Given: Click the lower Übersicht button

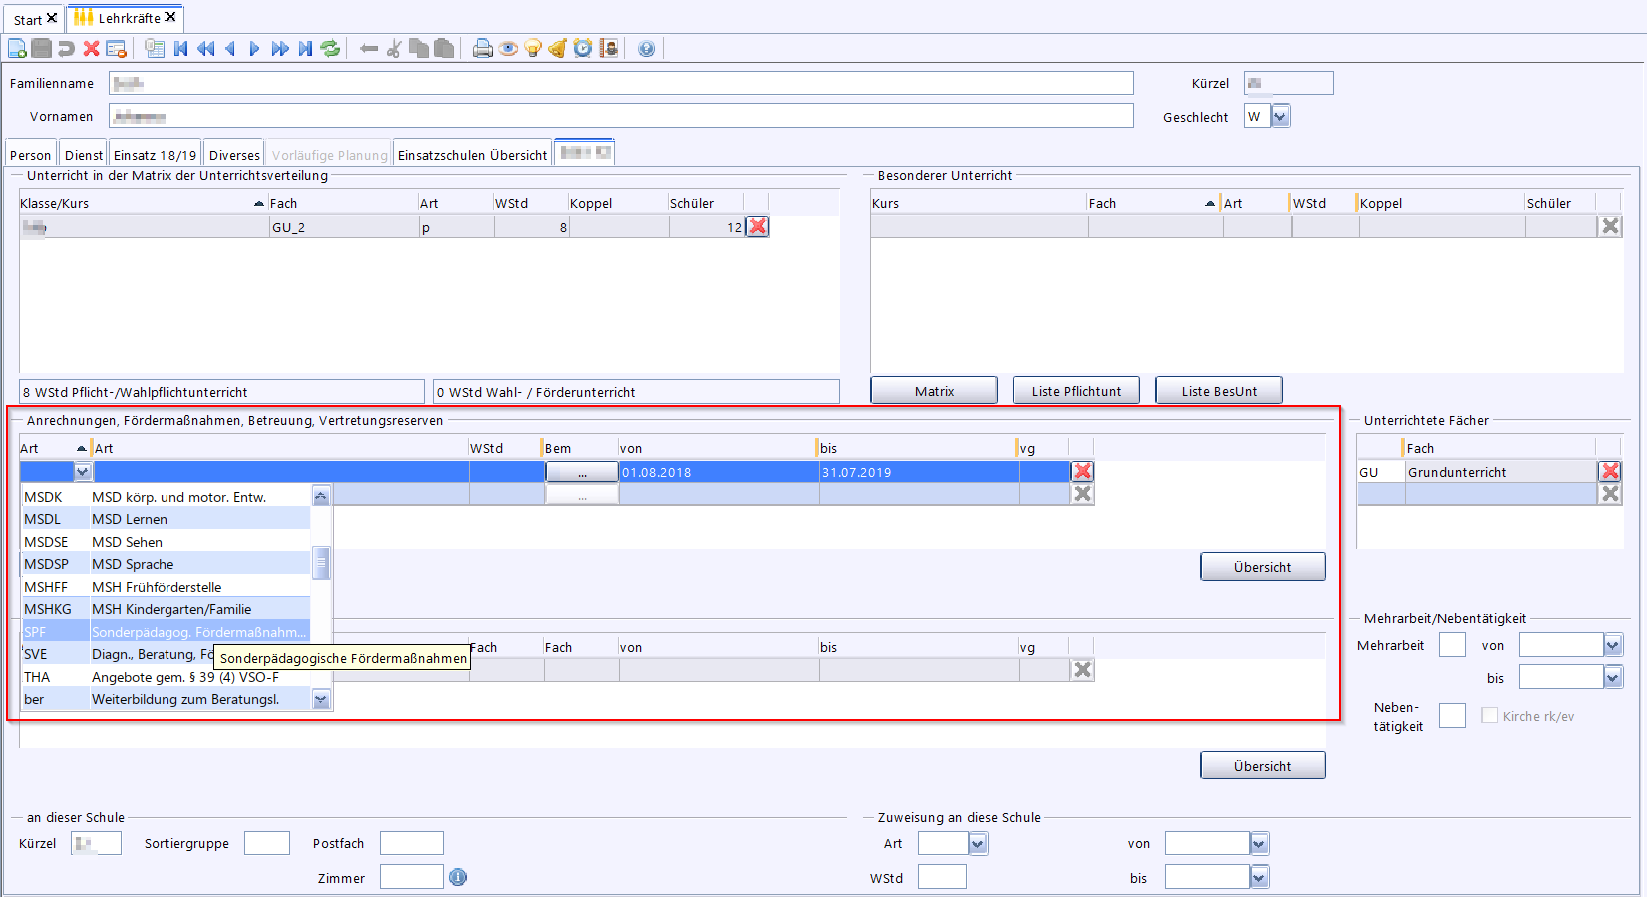Looking at the screenshot, I should point(1262,766).
